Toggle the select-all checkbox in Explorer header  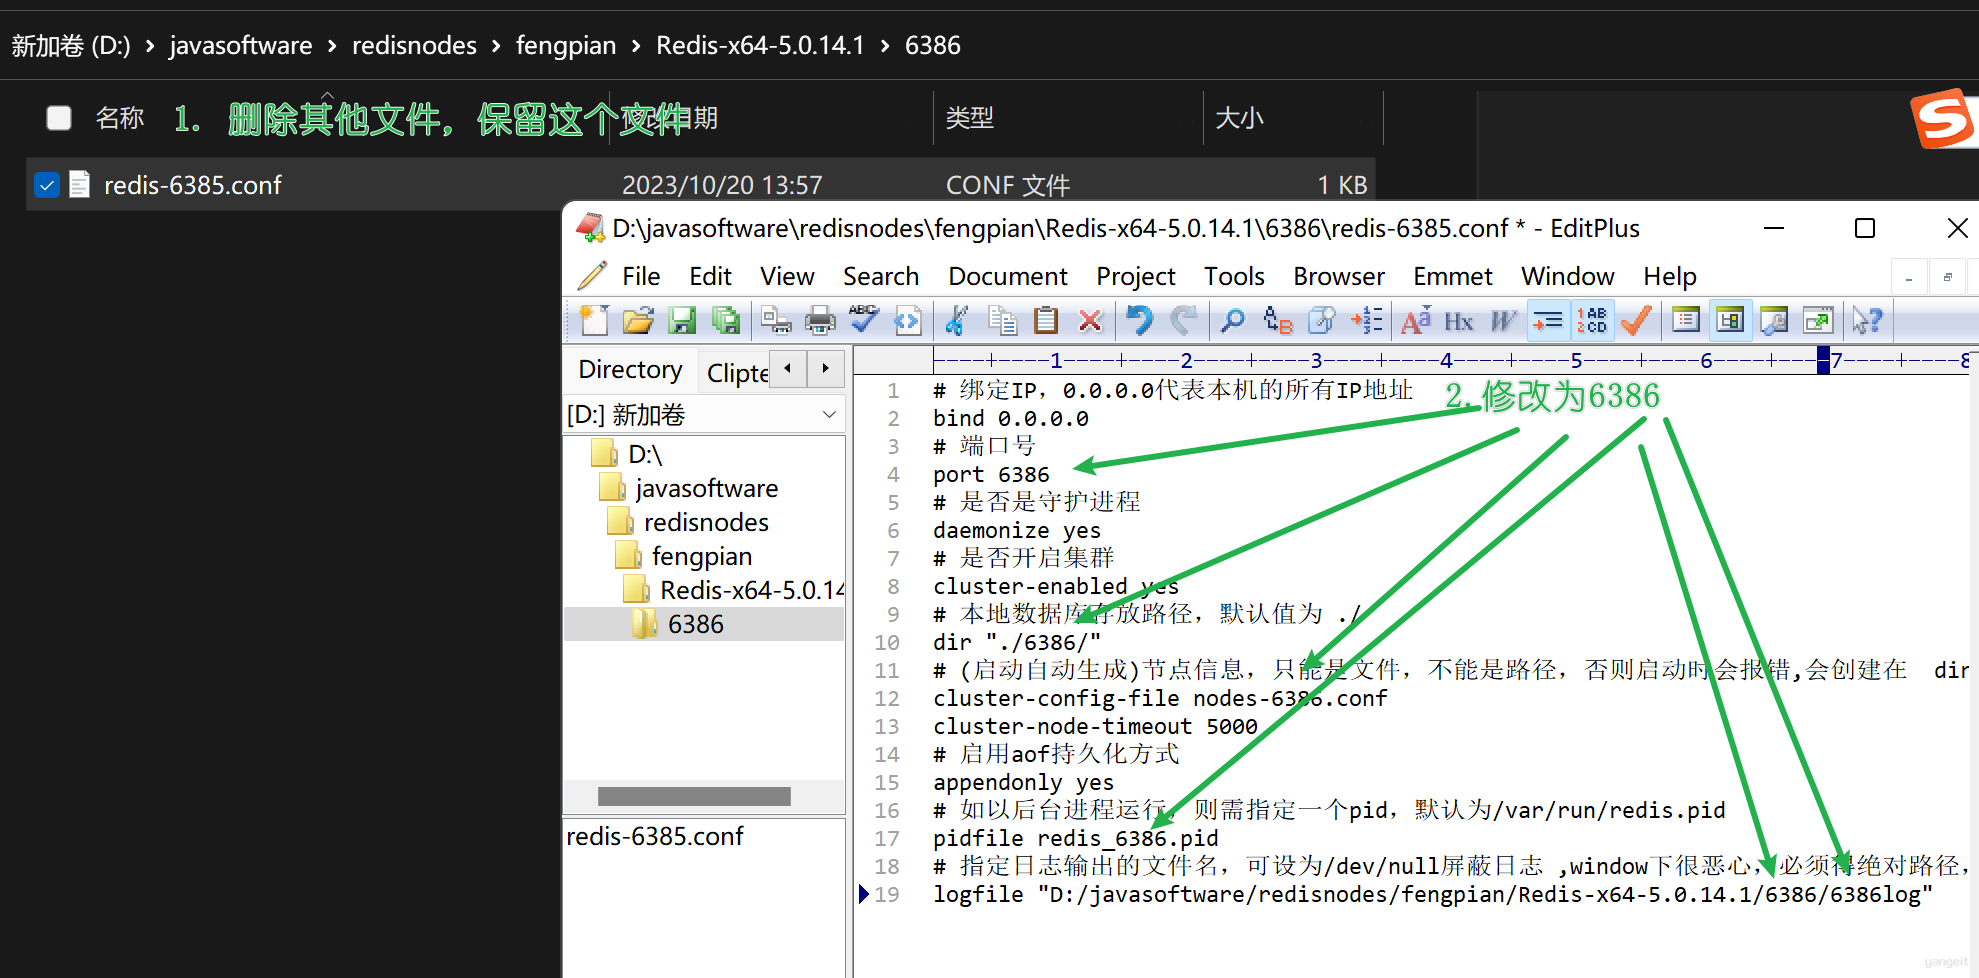click(x=59, y=118)
